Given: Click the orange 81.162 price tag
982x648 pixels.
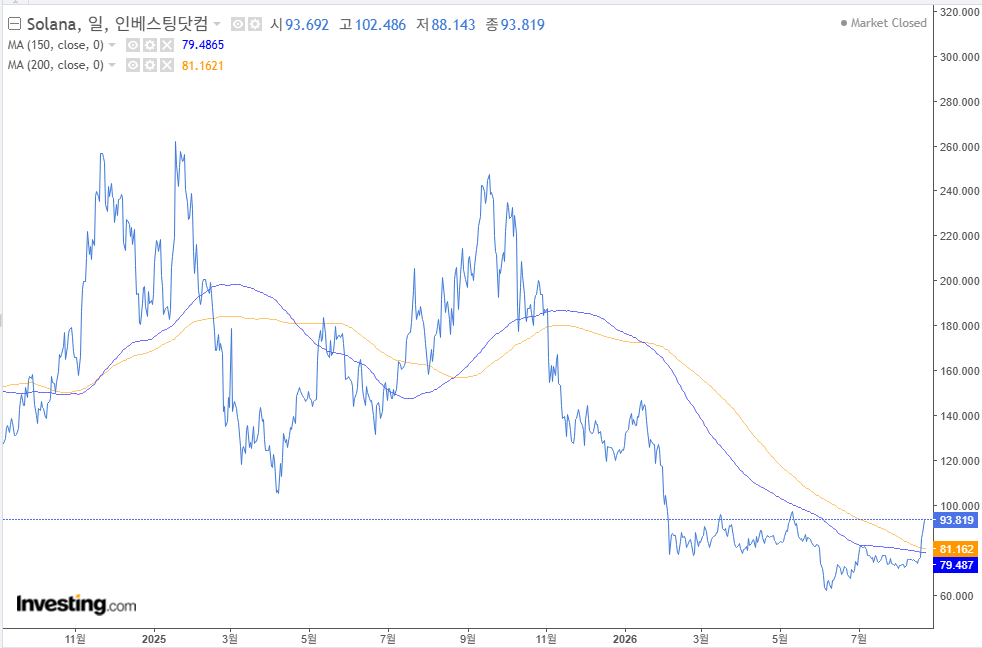Looking at the screenshot, I should (x=956, y=549).
